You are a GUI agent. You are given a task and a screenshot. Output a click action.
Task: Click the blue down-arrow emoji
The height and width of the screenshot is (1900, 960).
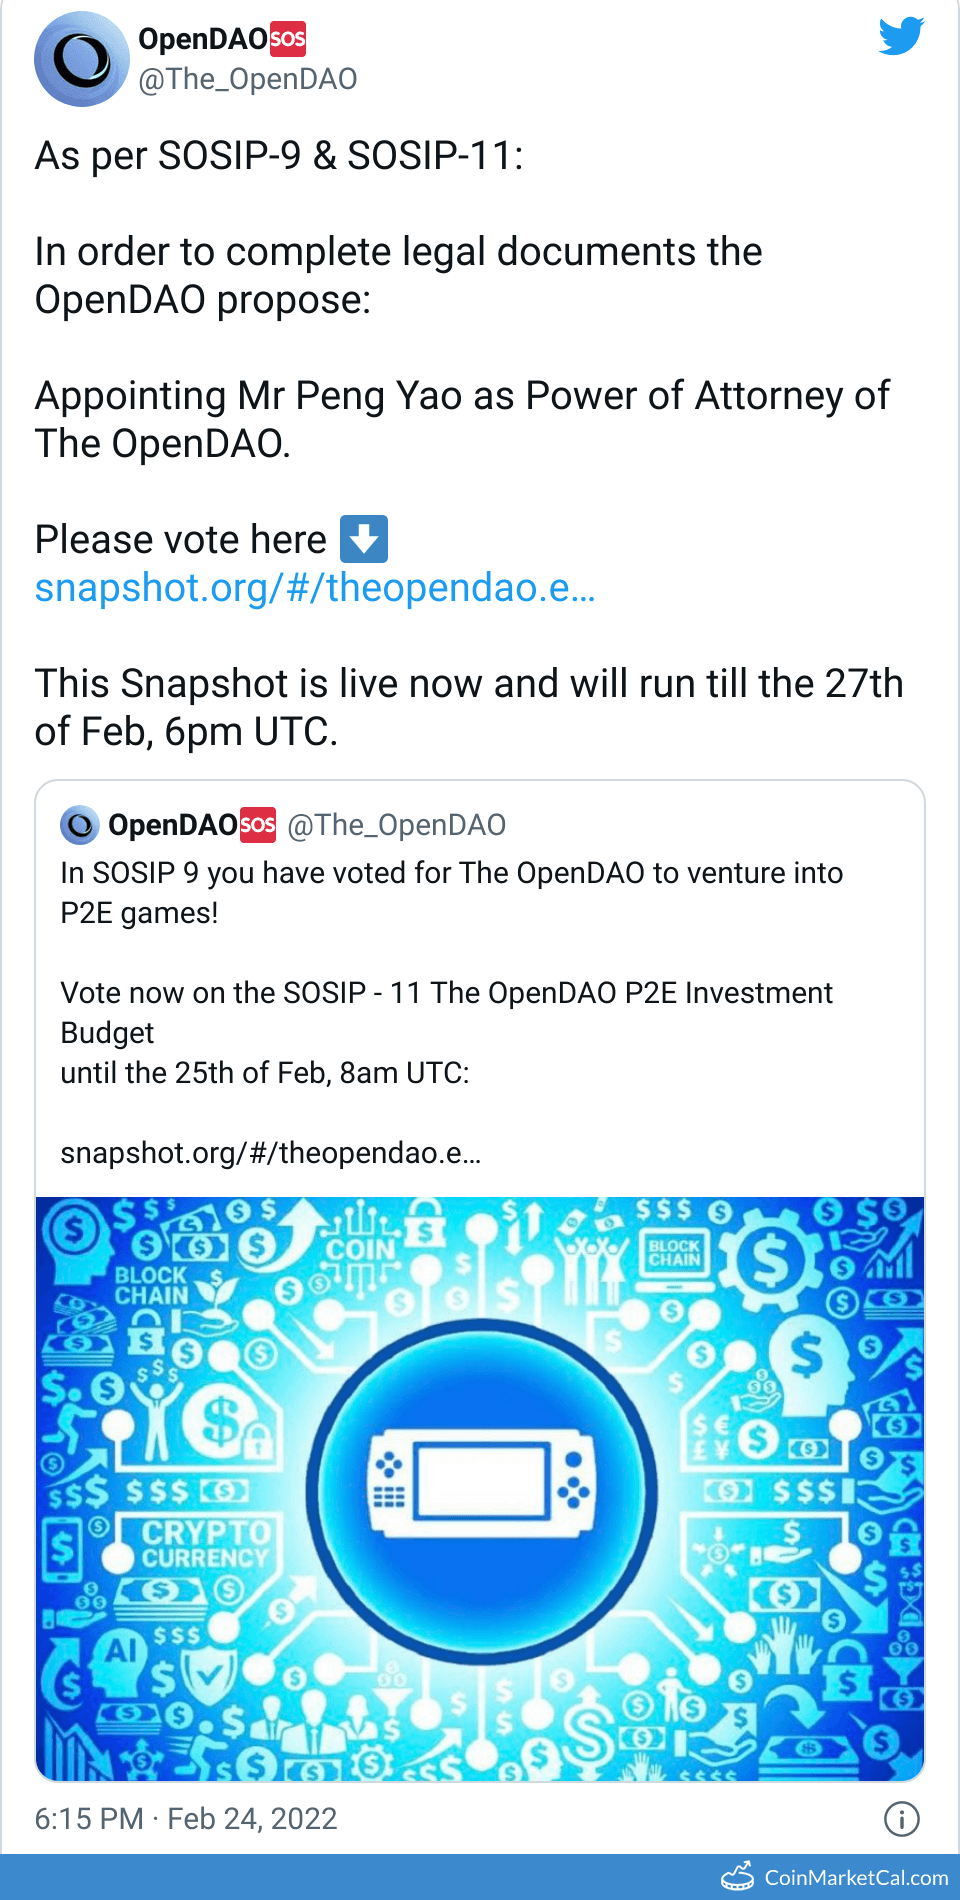(364, 539)
